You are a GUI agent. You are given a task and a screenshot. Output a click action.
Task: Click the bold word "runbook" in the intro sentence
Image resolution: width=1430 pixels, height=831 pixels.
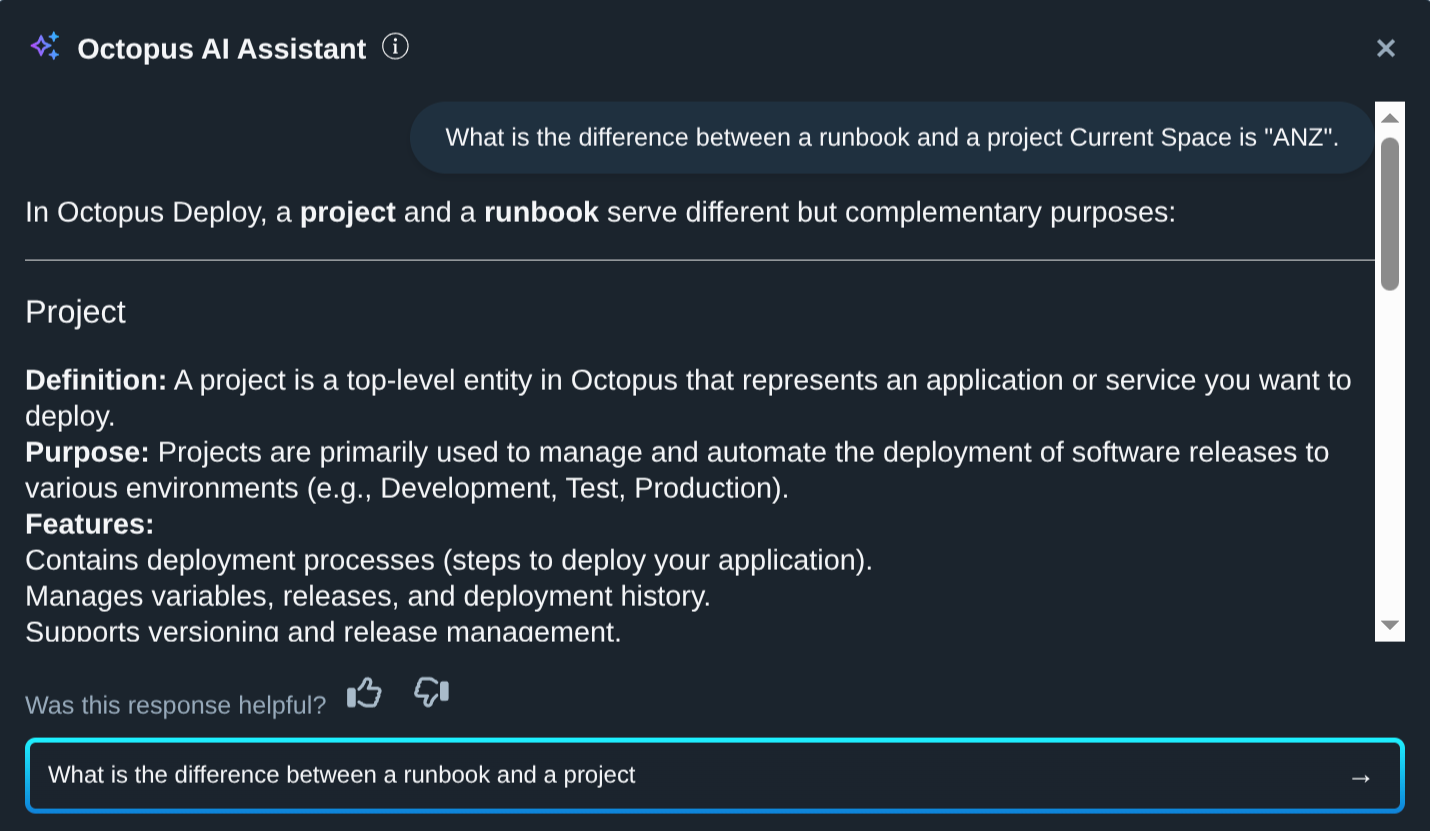tap(541, 212)
